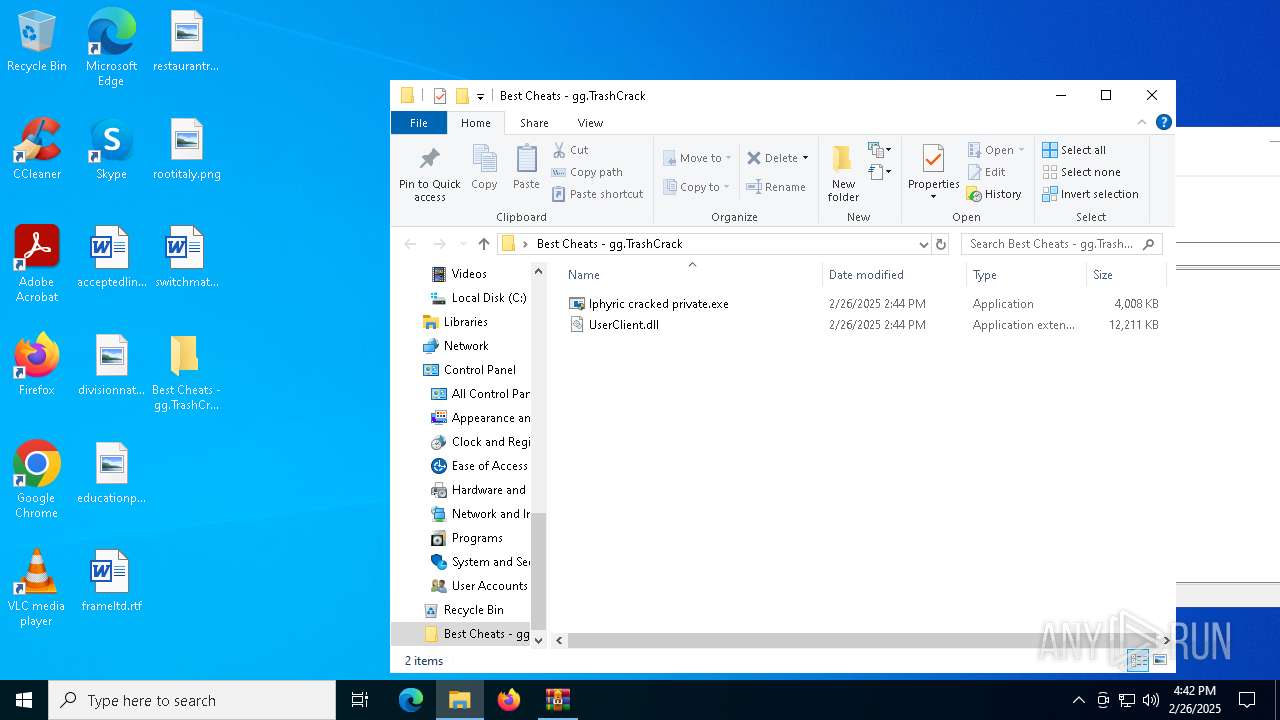Sort by Type column header

pos(985,275)
